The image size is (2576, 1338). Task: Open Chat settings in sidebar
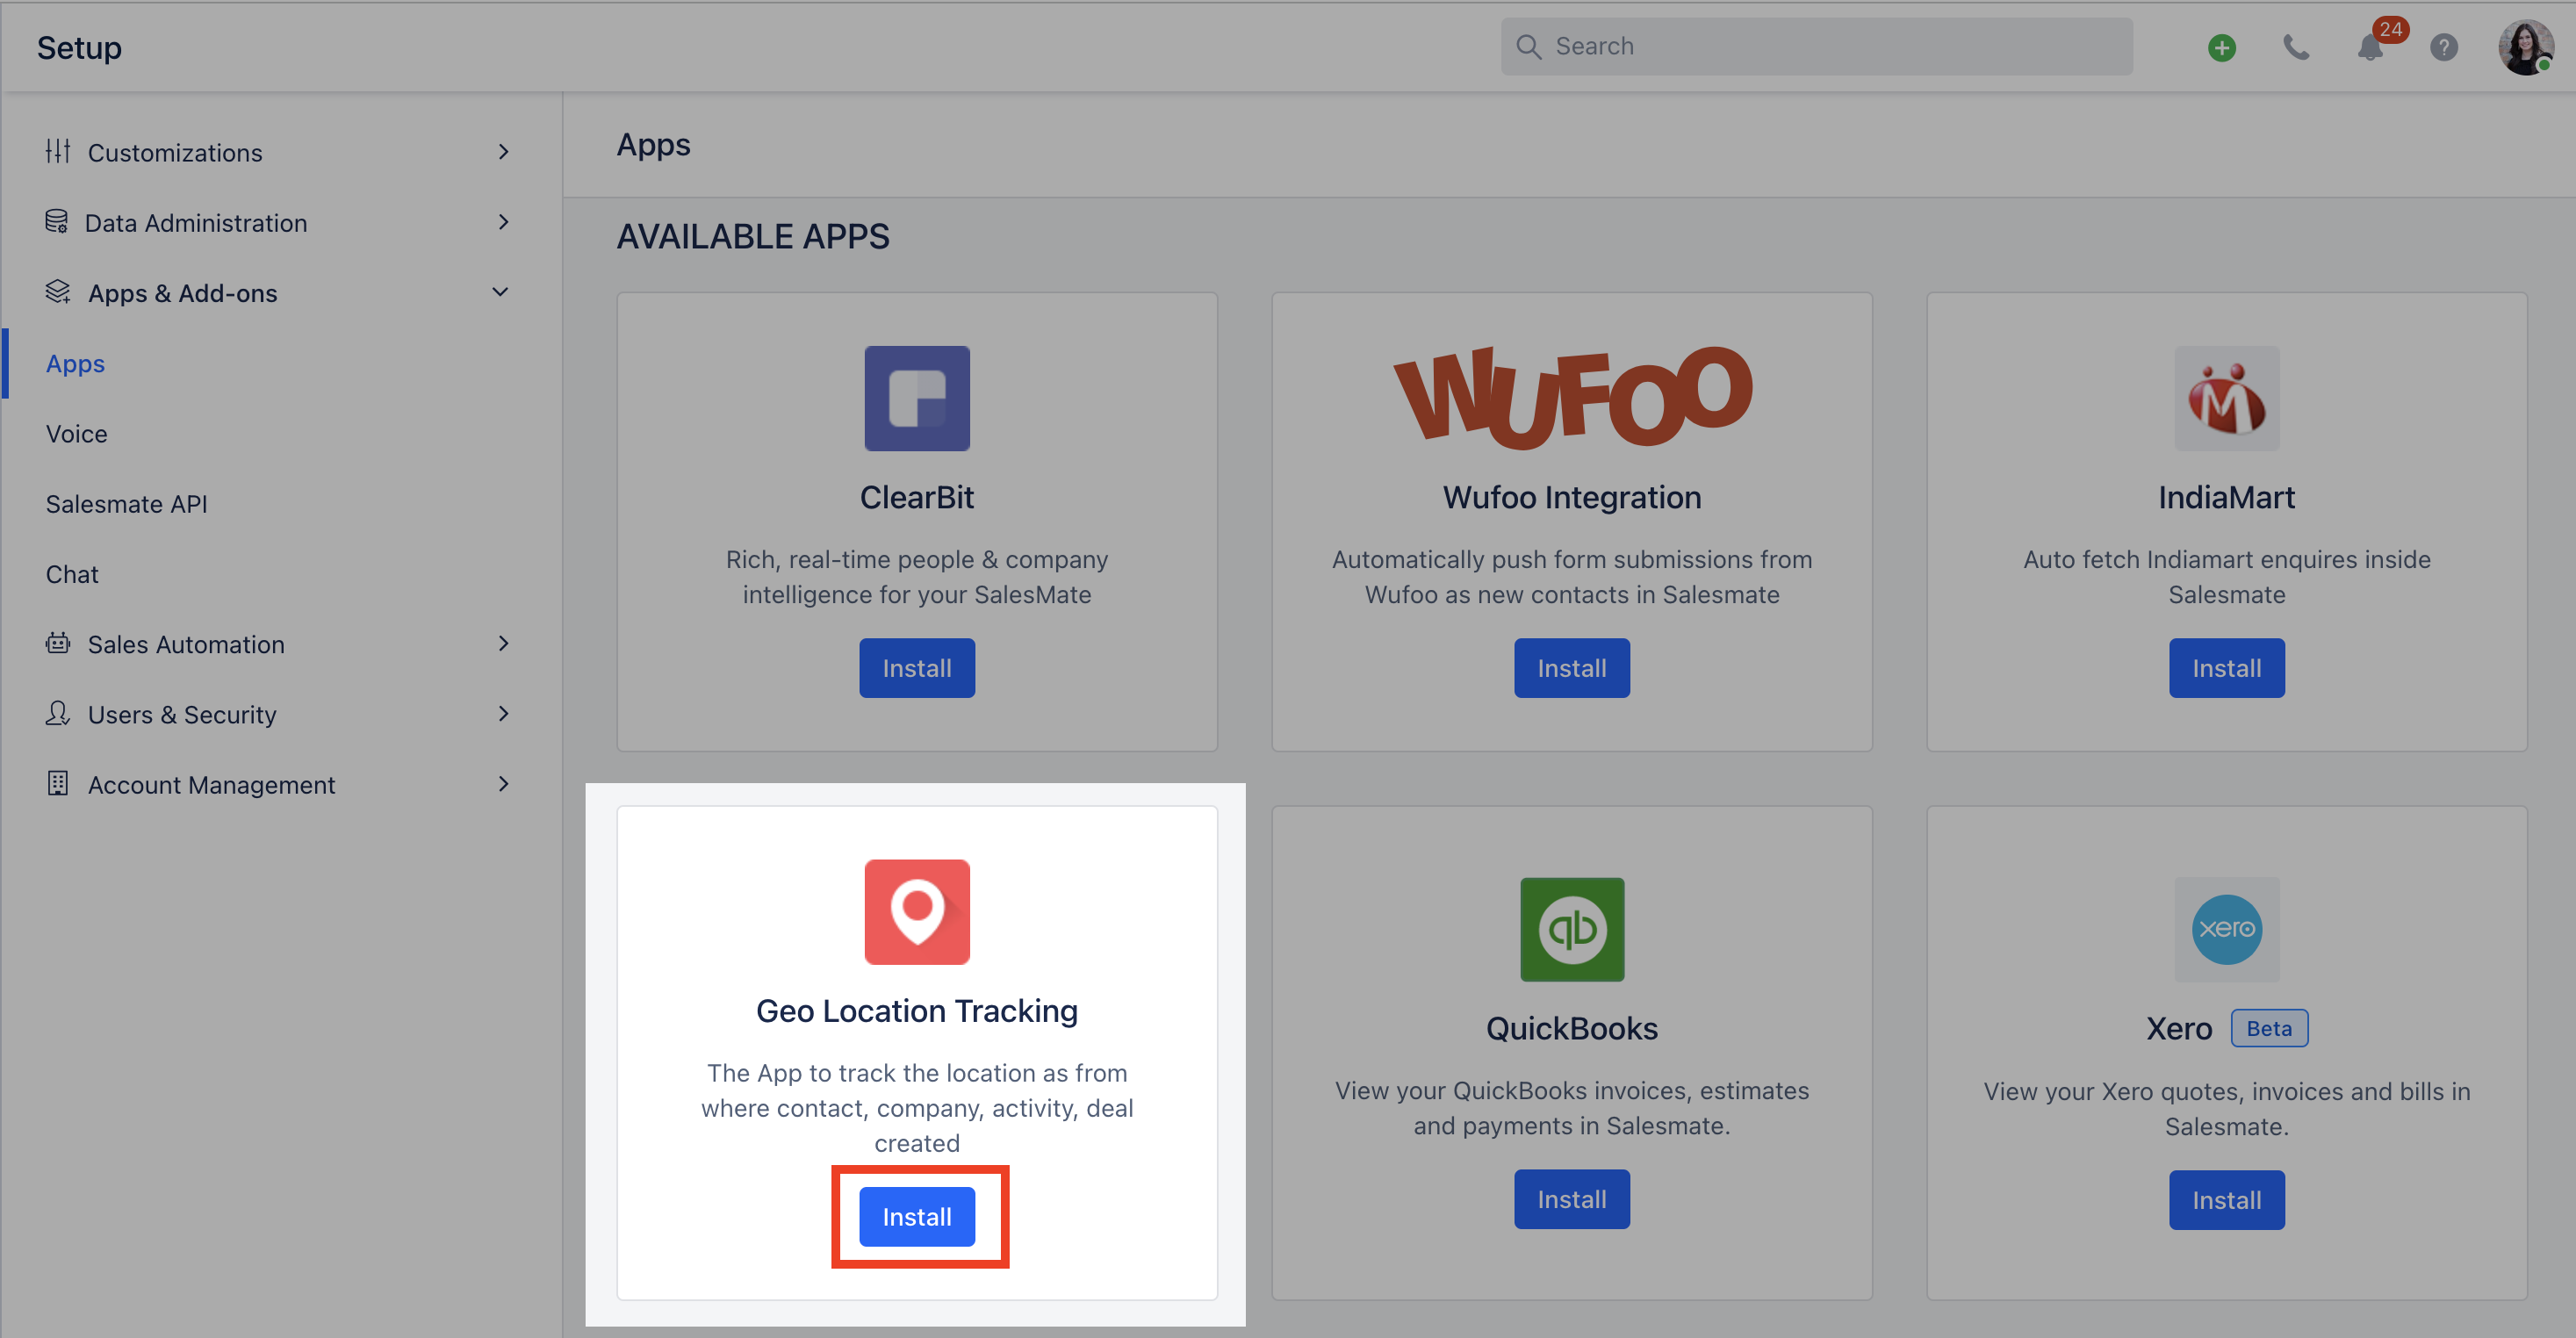pyautogui.click(x=72, y=573)
